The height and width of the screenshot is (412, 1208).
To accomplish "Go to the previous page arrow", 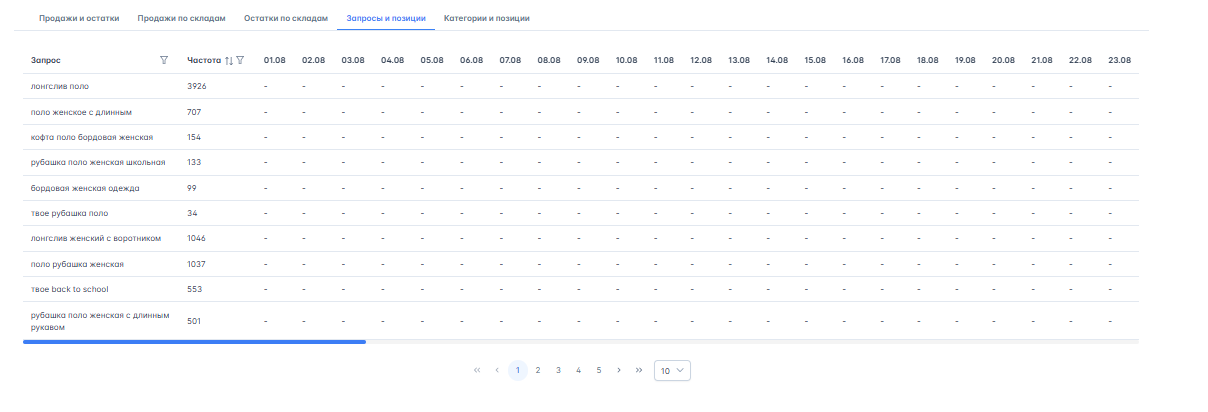I will pos(497,370).
